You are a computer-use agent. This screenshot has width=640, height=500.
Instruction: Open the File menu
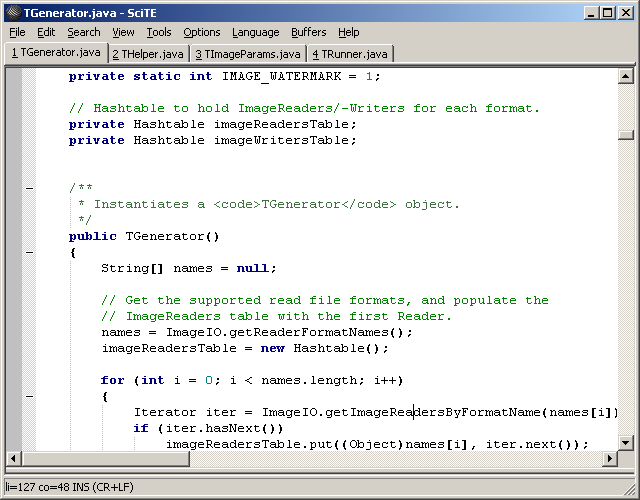tap(17, 32)
